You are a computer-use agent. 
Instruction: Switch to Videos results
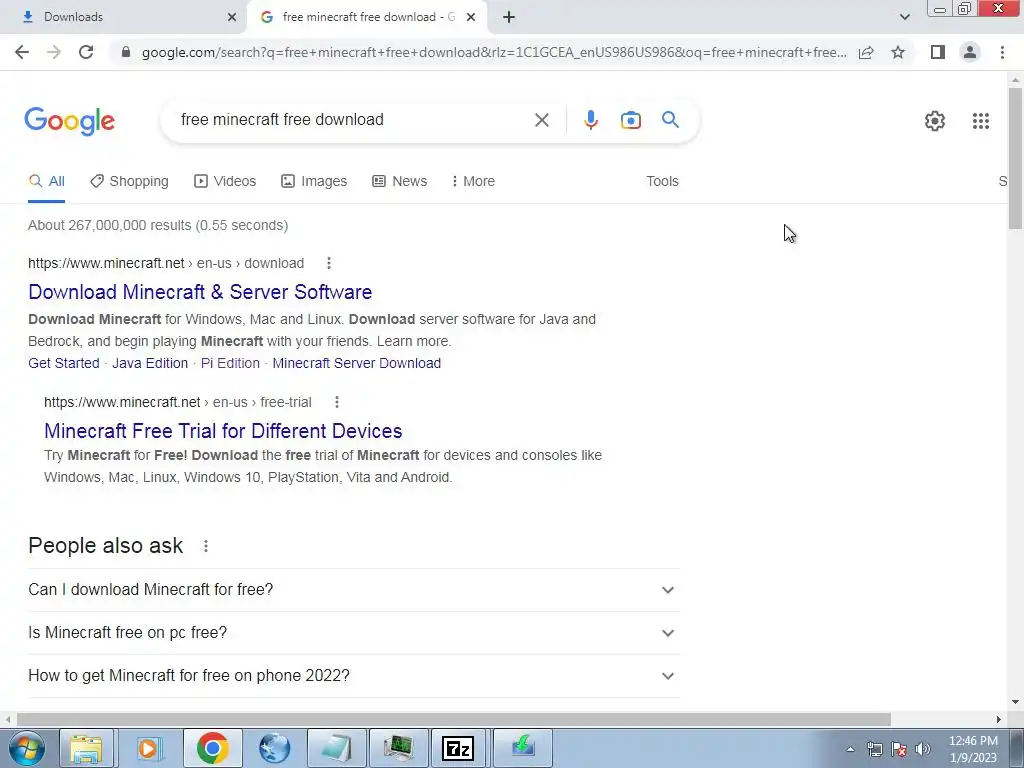click(225, 182)
